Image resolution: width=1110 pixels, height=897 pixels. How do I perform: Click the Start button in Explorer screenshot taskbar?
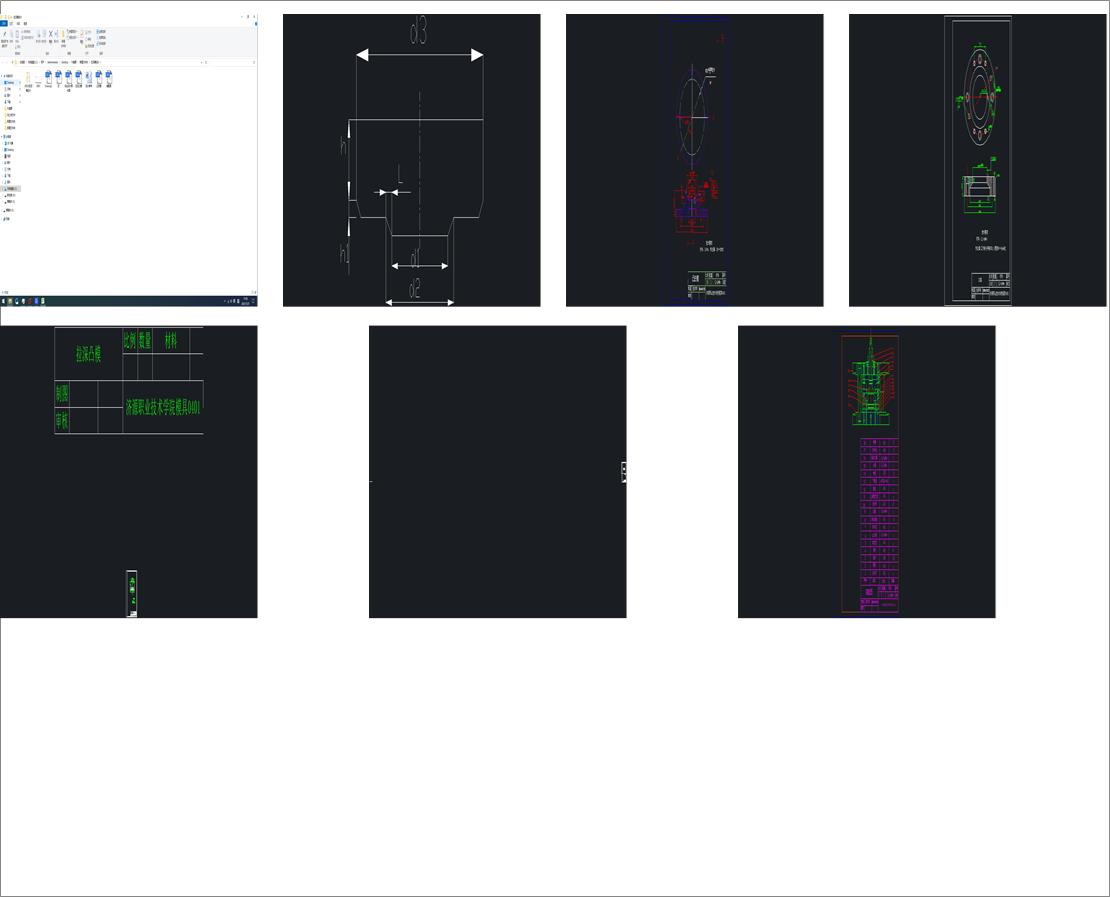click(x=3, y=301)
